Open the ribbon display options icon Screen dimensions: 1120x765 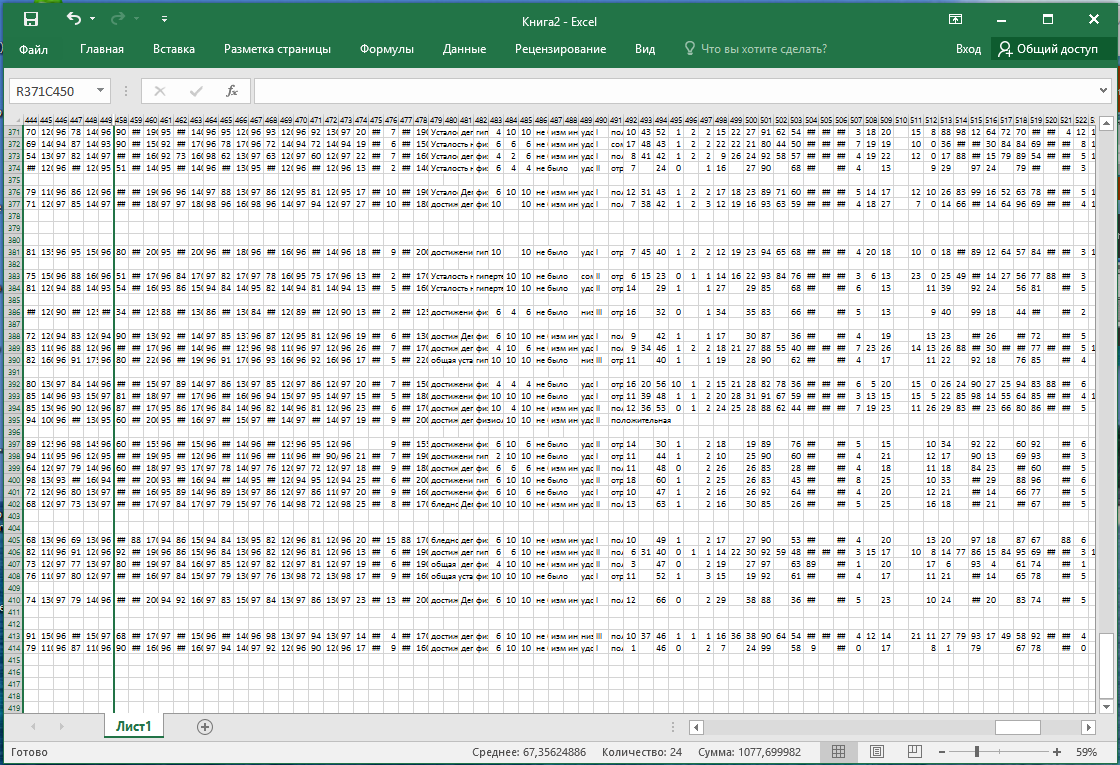956,19
